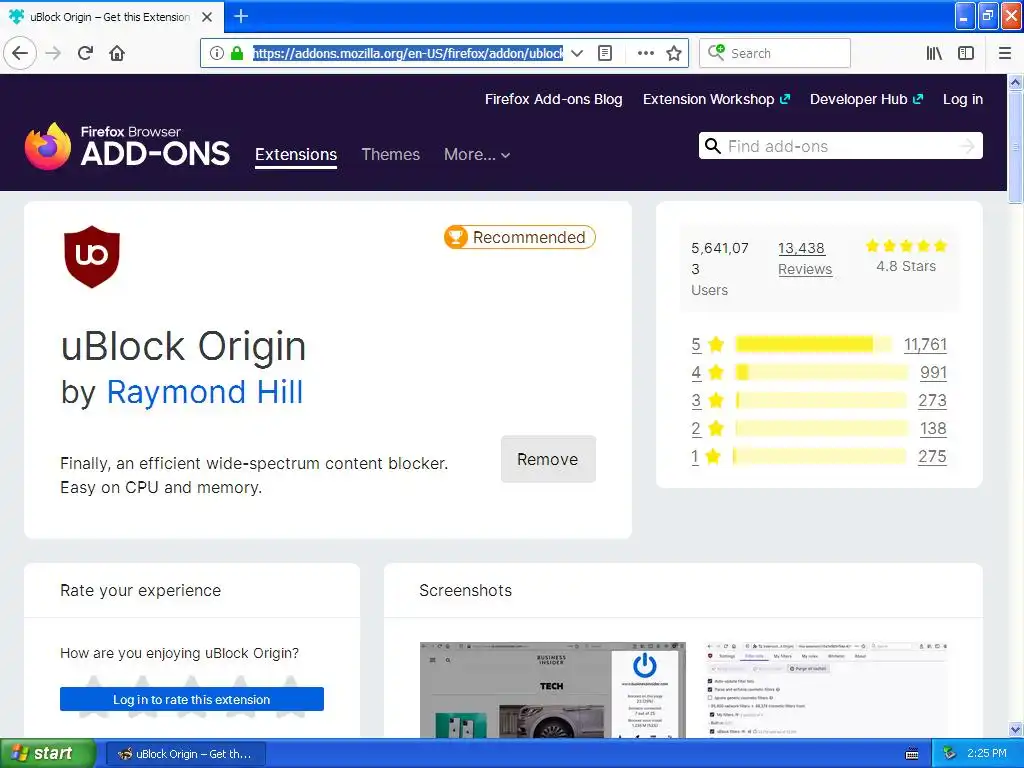1024x768 pixels.
Task: Open the settings screenshot thumbnail
Action: (827, 690)
